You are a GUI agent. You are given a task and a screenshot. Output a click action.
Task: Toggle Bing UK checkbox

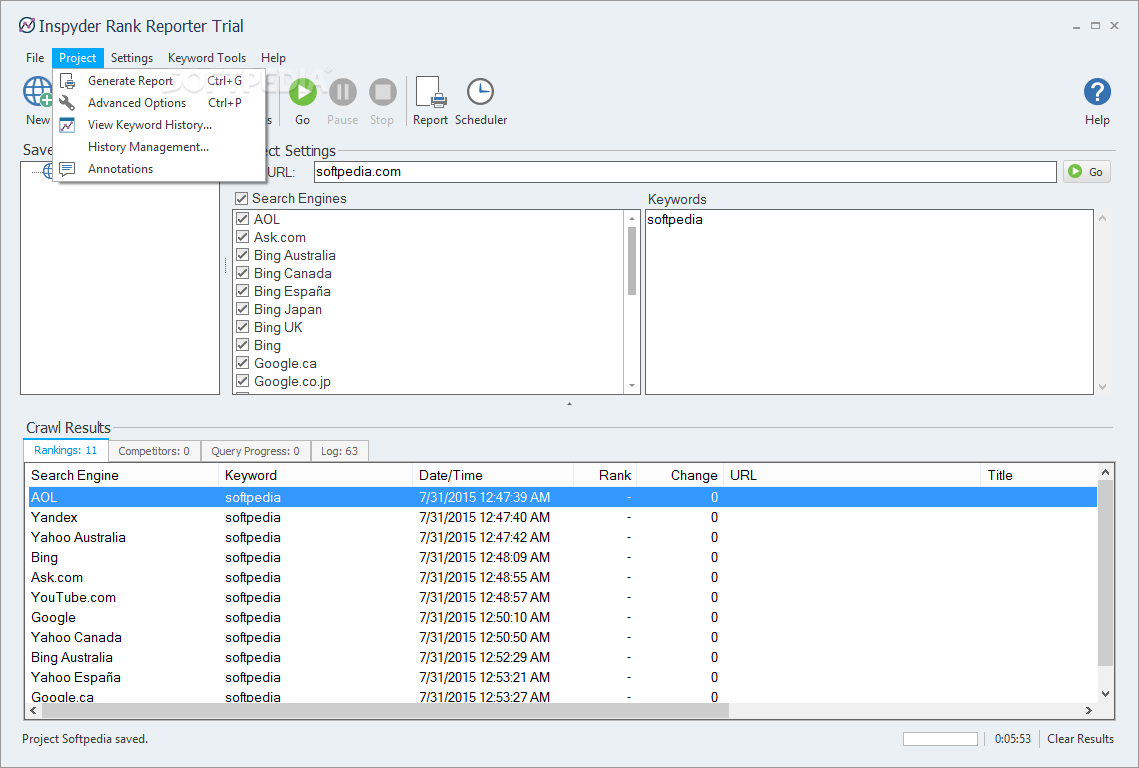pos(243,327)
